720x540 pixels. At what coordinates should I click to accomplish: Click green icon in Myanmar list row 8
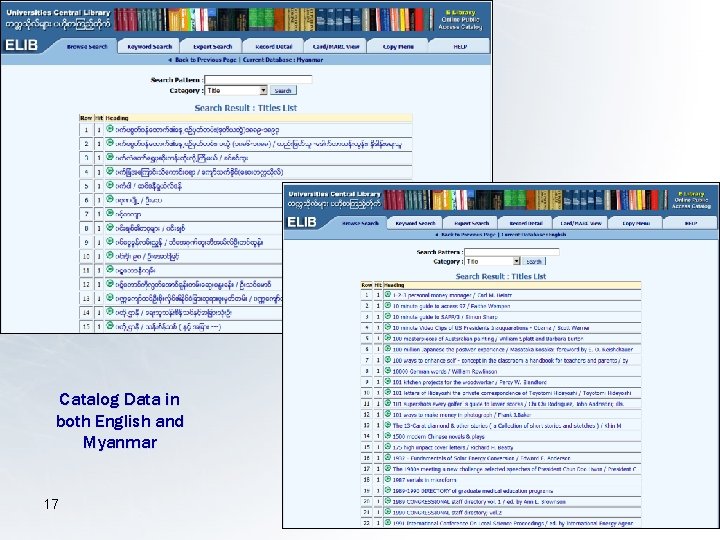[x=110, y=227]
